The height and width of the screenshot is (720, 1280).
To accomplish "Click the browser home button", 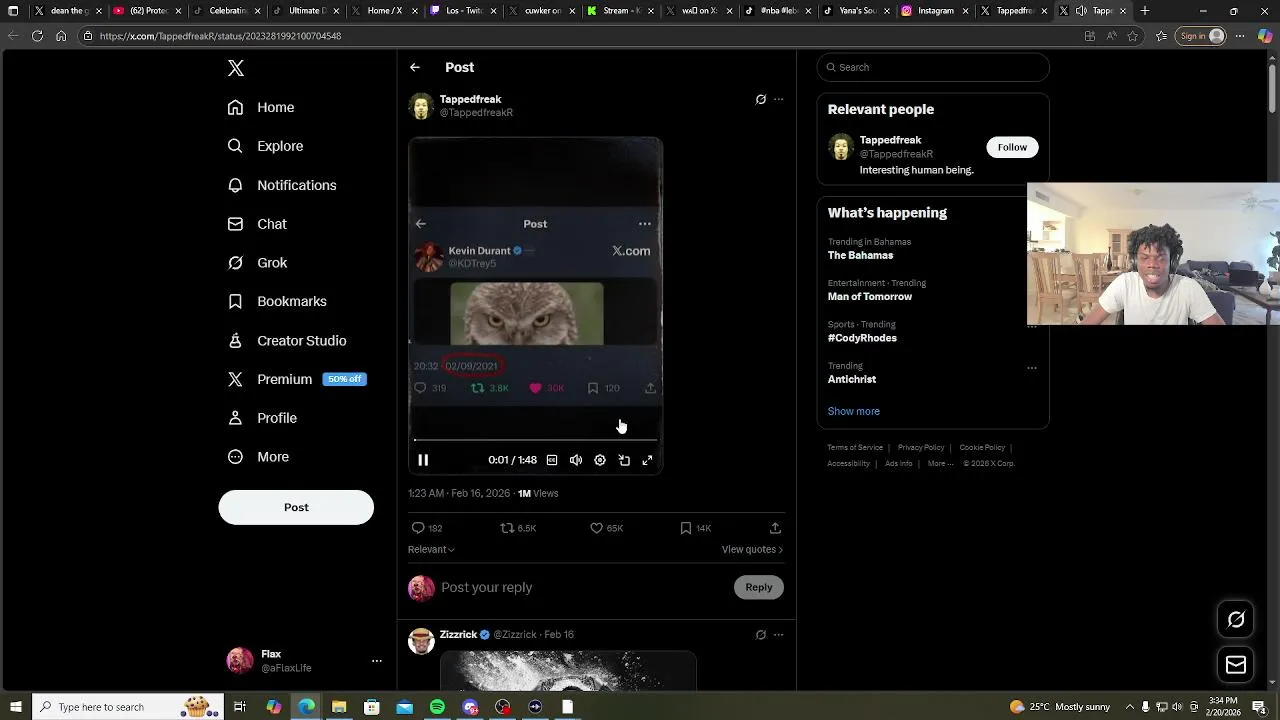I will [61, 36].
